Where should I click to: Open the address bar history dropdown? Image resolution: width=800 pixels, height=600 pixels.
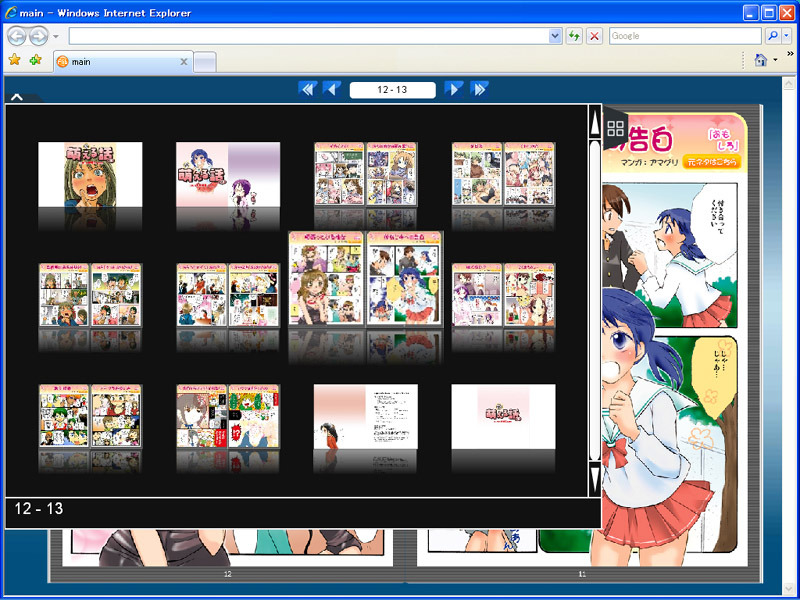555,36
